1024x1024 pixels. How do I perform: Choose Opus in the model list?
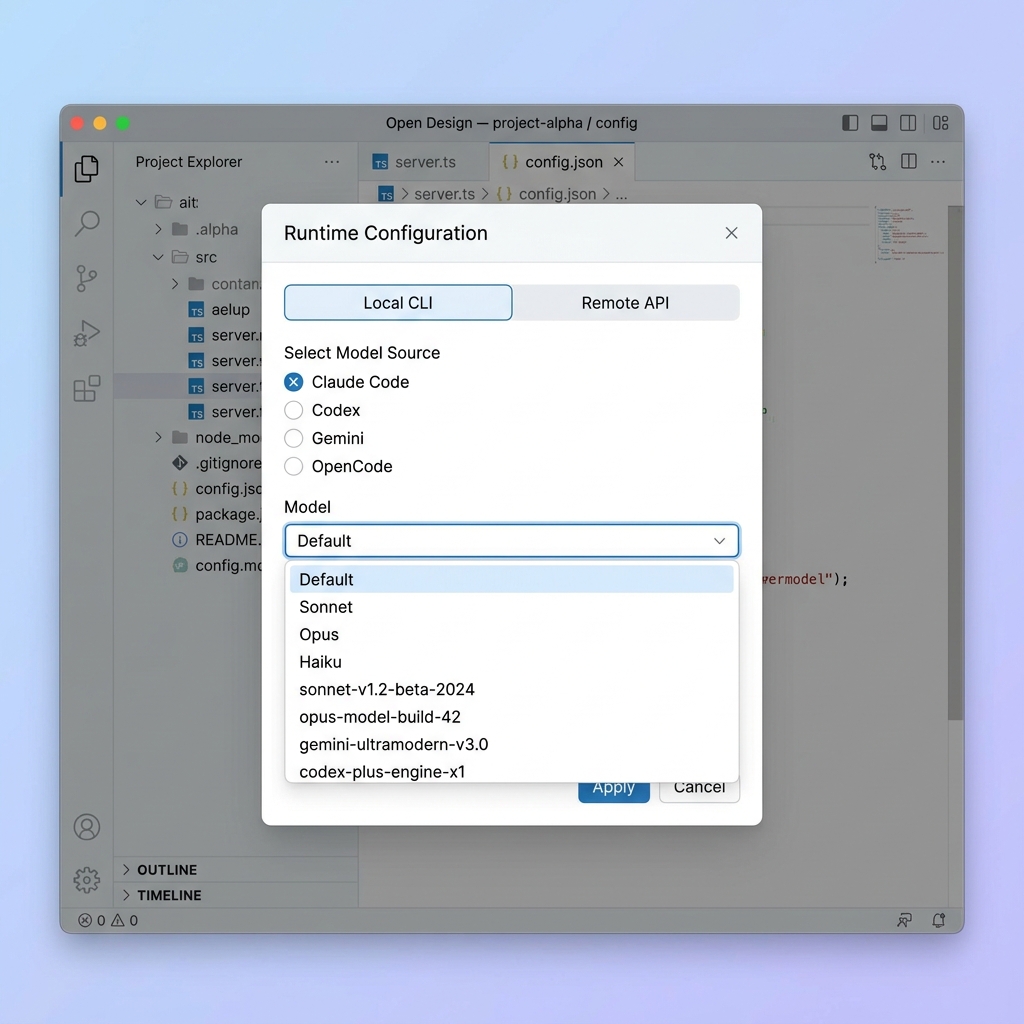pyautogui.click(x=511, y=634)
